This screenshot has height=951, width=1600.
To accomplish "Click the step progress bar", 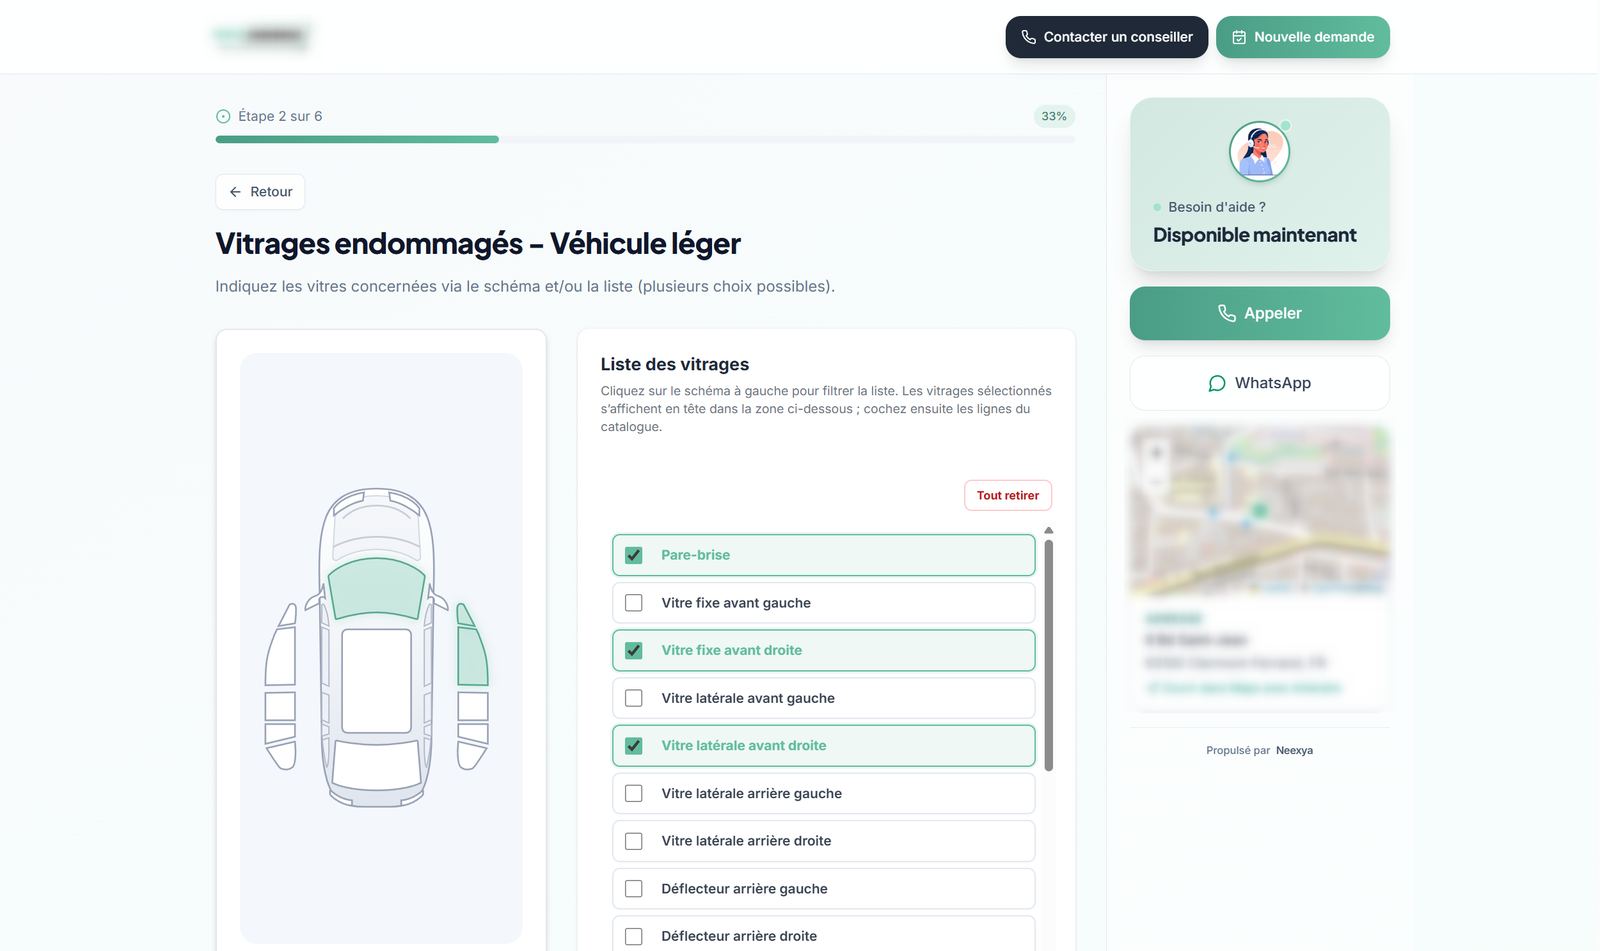I will click(645, 140).
